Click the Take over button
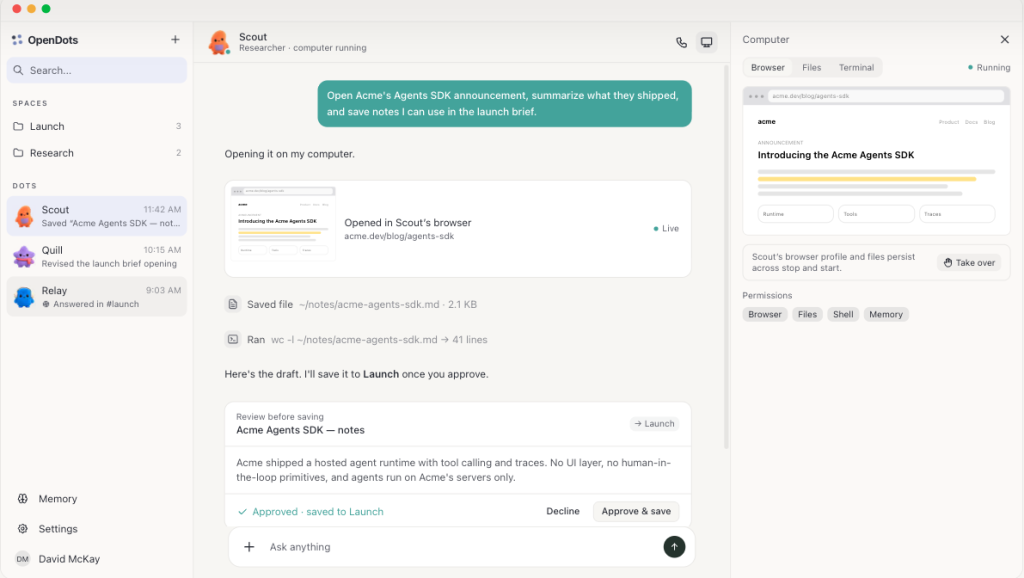The image size is (1024, 578). pyautogui.click(x=969, y=263)
